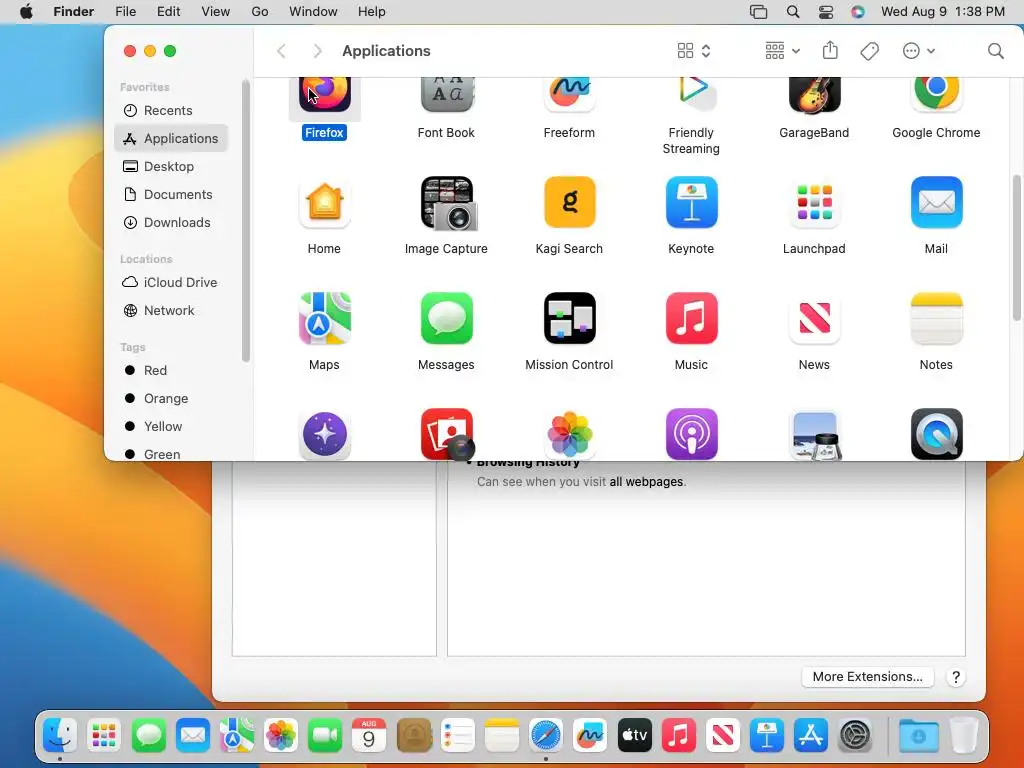Open the Action ellipsis menu
Viewport: 1024px width, 768px height.
click(x=919, y=51)
